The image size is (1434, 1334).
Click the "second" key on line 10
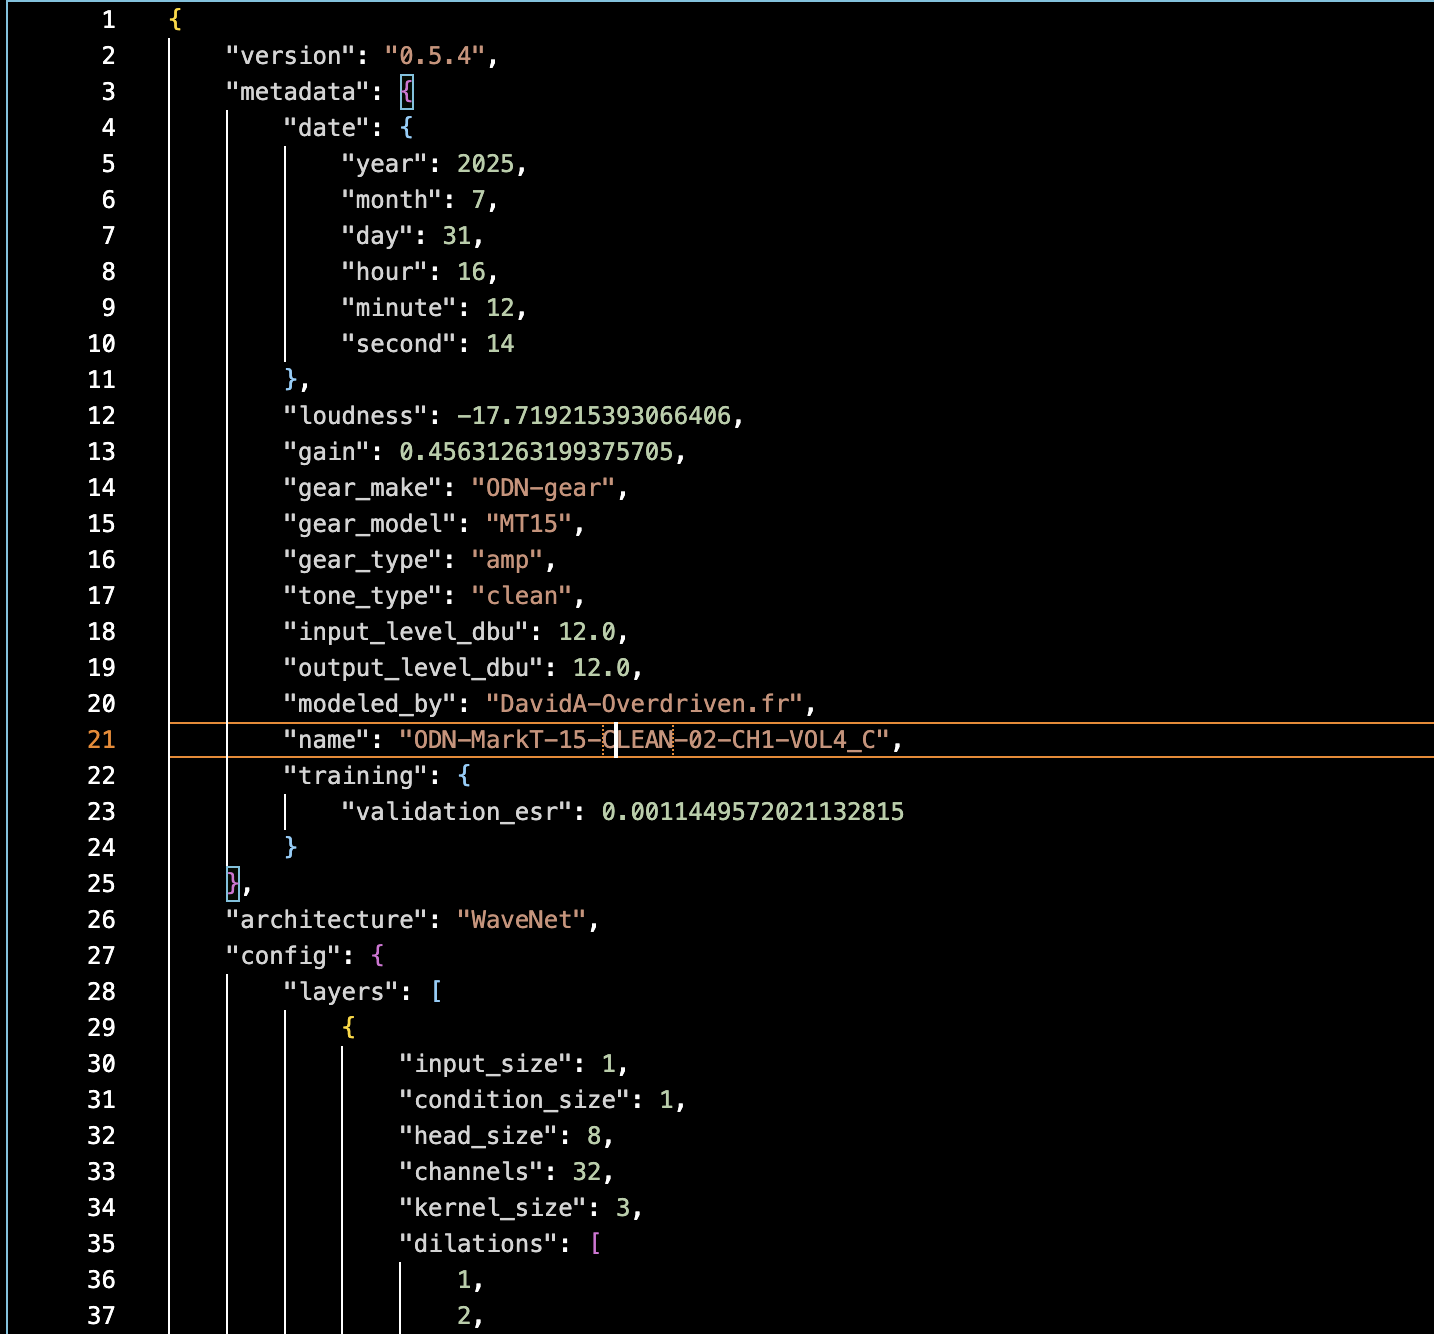[399, 344]
